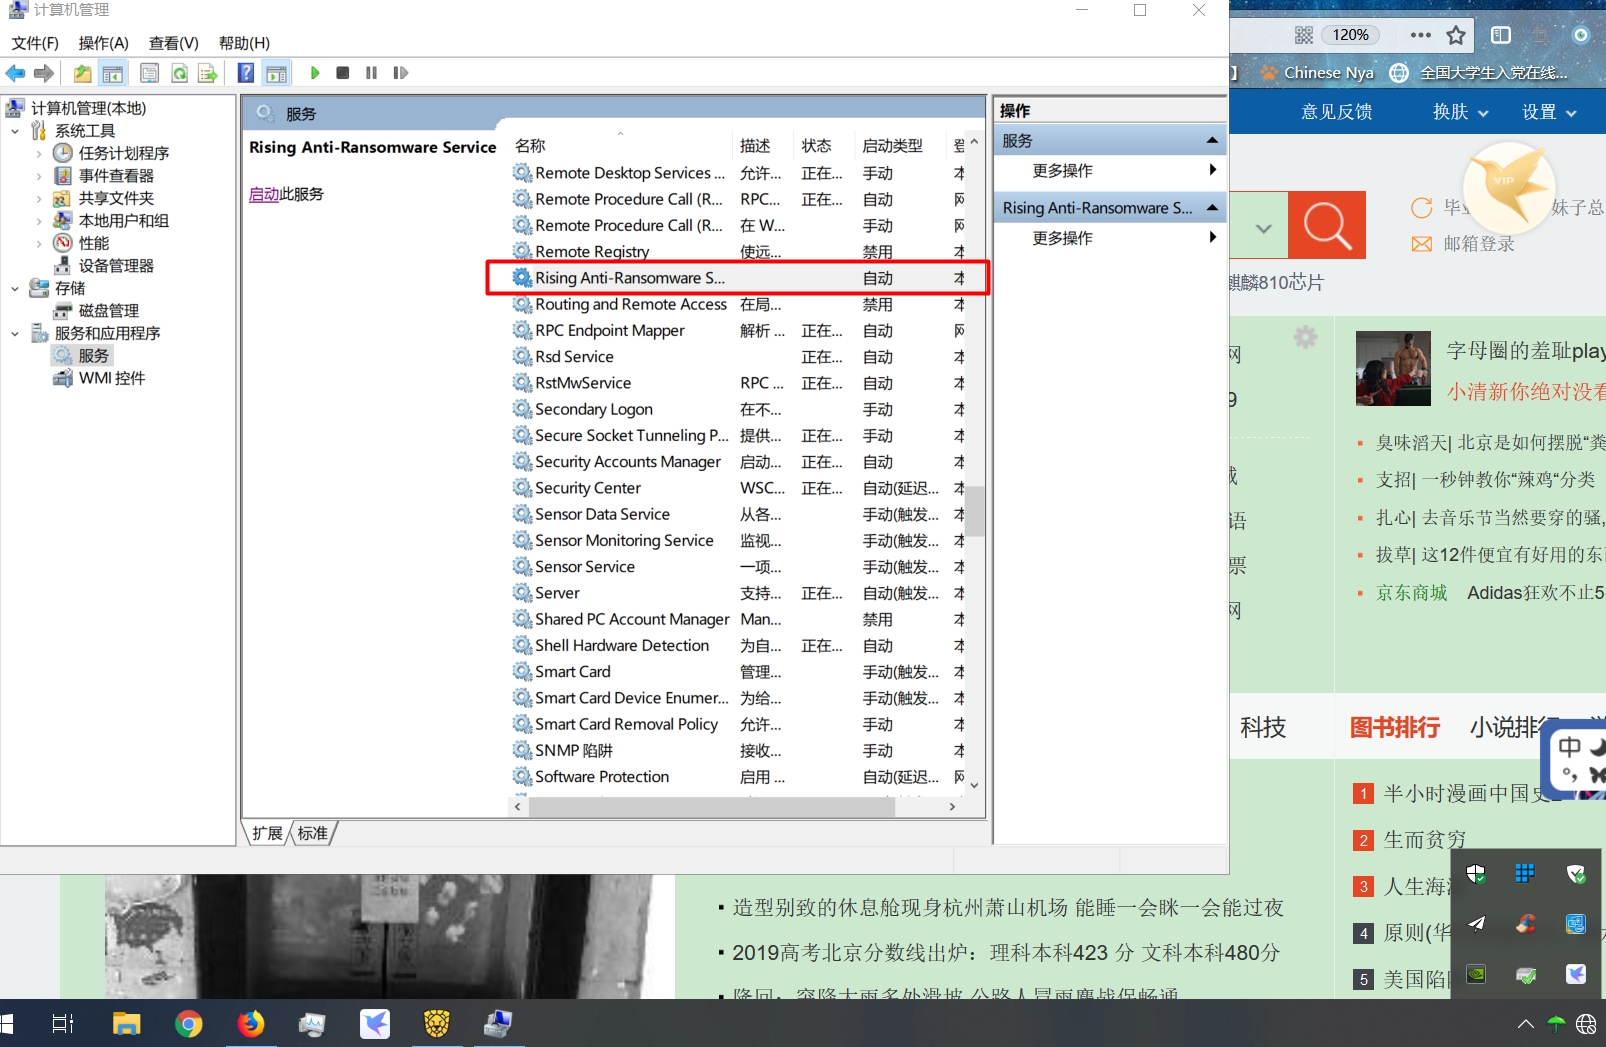Expand the 事件查看器 tree node

39,176
